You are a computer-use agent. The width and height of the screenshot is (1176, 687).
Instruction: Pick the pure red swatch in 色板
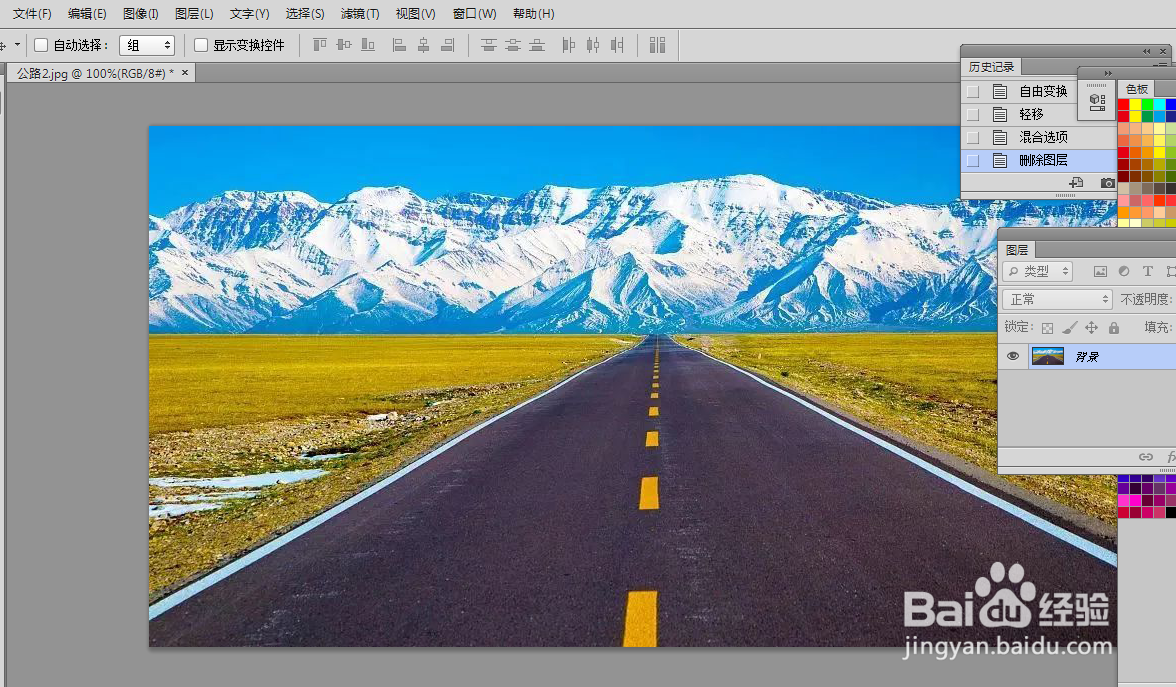coord(1124,105)
